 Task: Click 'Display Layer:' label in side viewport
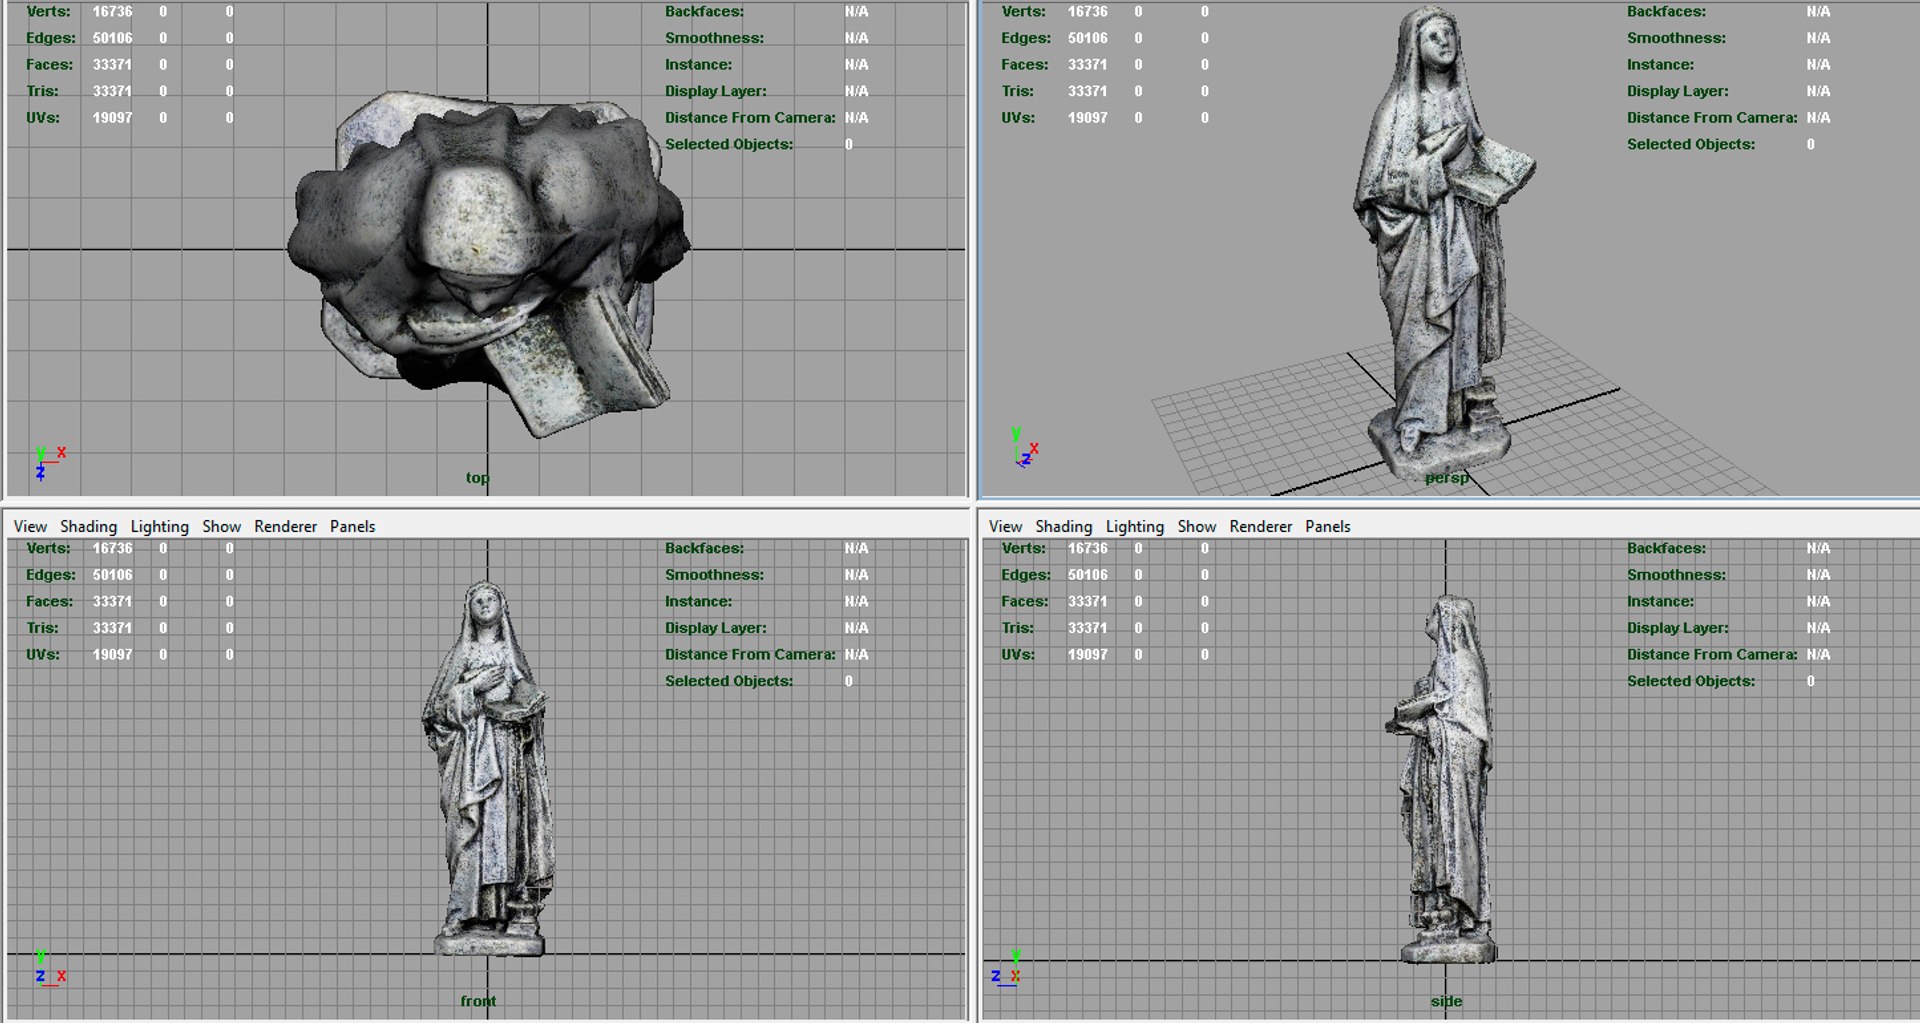(1677, 628)
